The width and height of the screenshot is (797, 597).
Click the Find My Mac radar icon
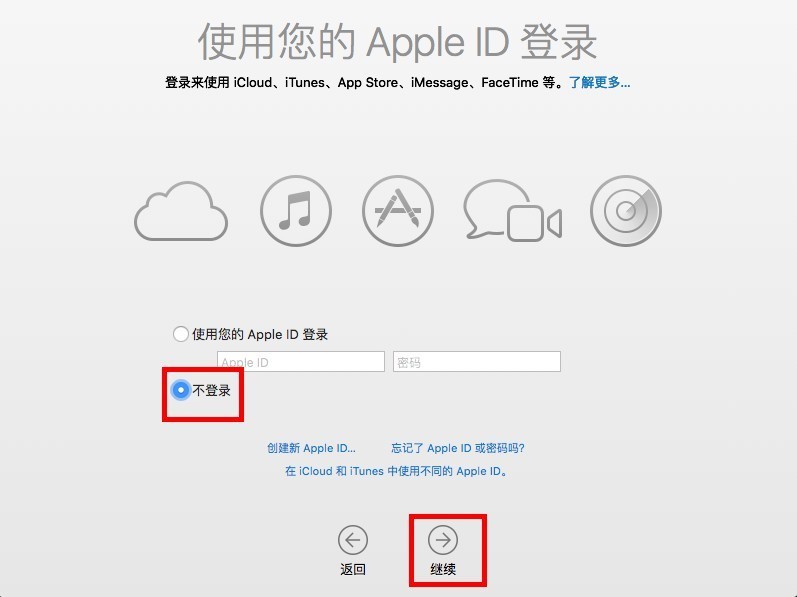[626, 211]
